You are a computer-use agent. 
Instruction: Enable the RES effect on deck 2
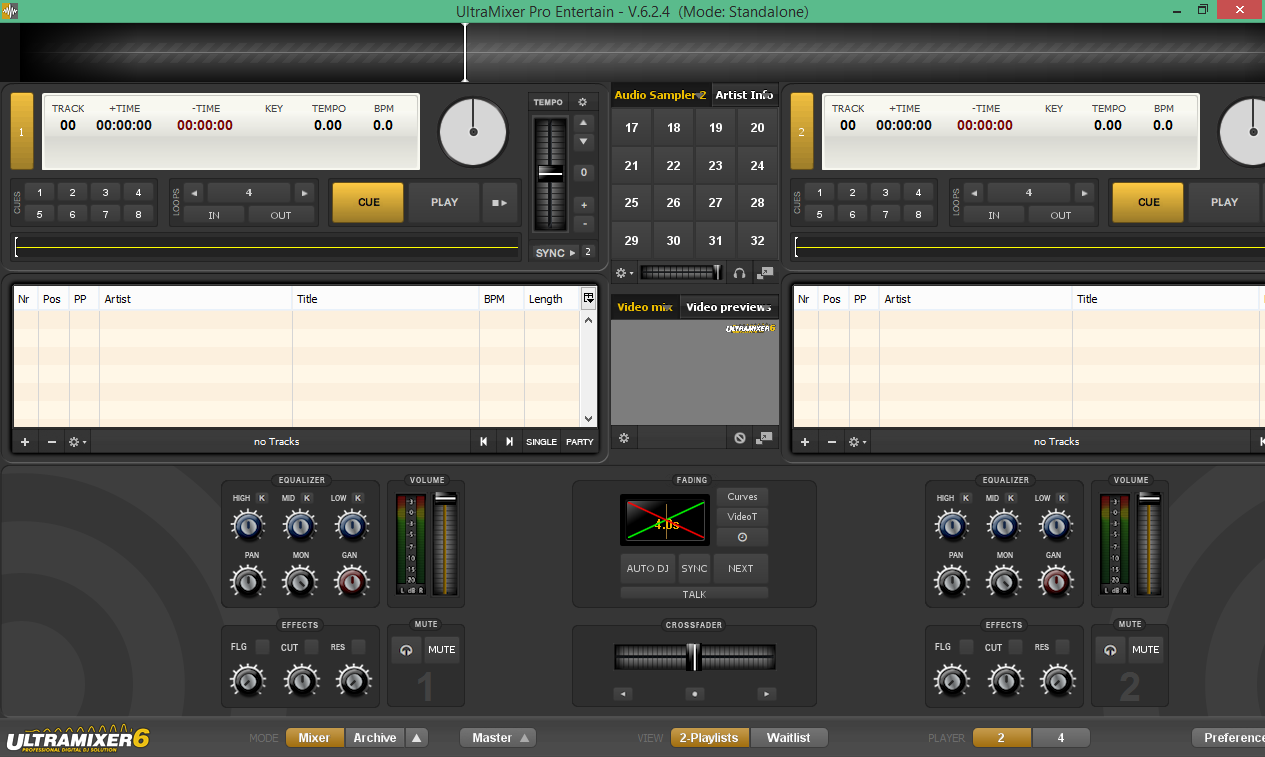1062,647
